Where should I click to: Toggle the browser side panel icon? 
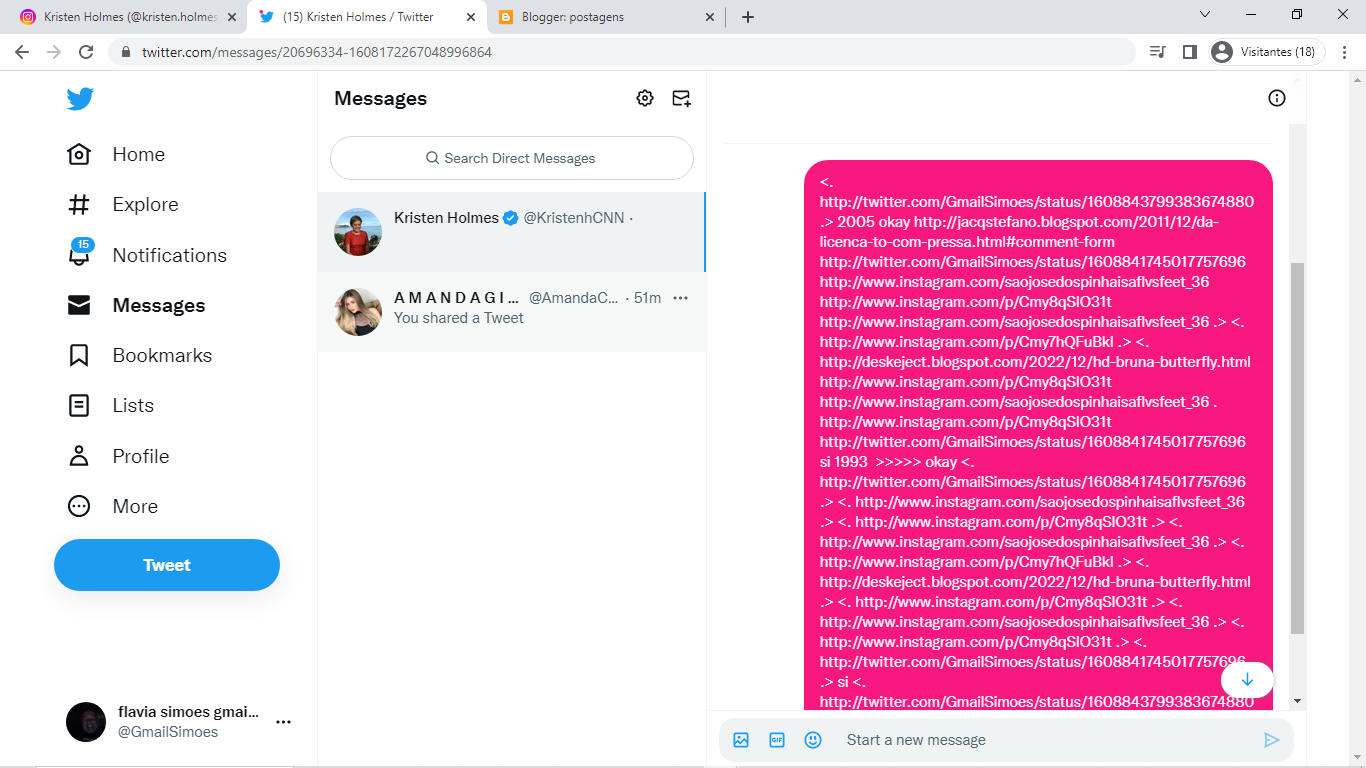1190,52
